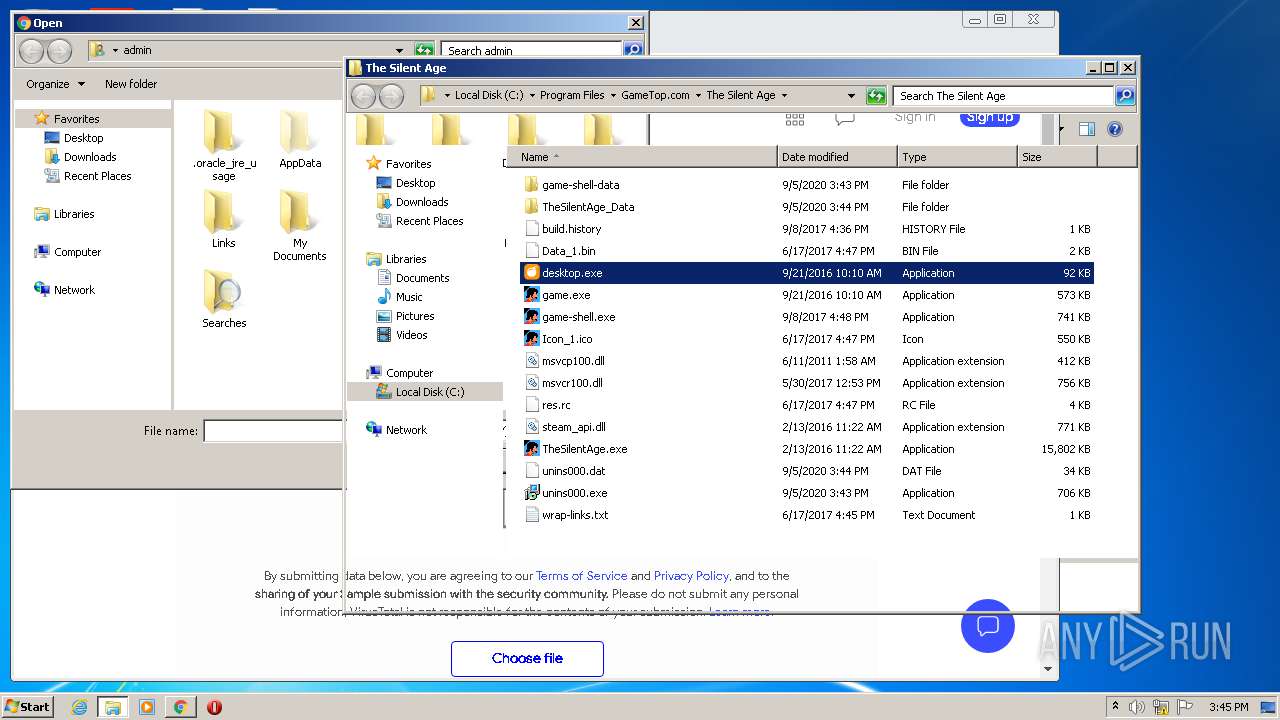Select Music library in sidebar
The height and width of the screenshot is (720, 1280).
[x=399, y=297]
